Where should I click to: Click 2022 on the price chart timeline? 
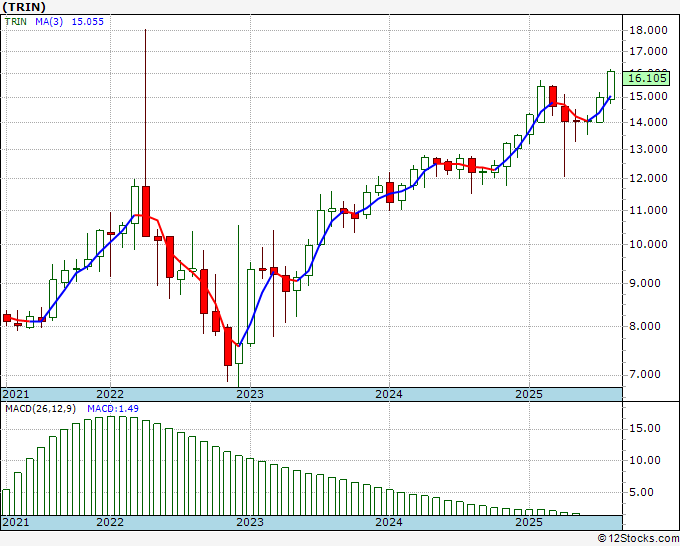pos(110,394)
